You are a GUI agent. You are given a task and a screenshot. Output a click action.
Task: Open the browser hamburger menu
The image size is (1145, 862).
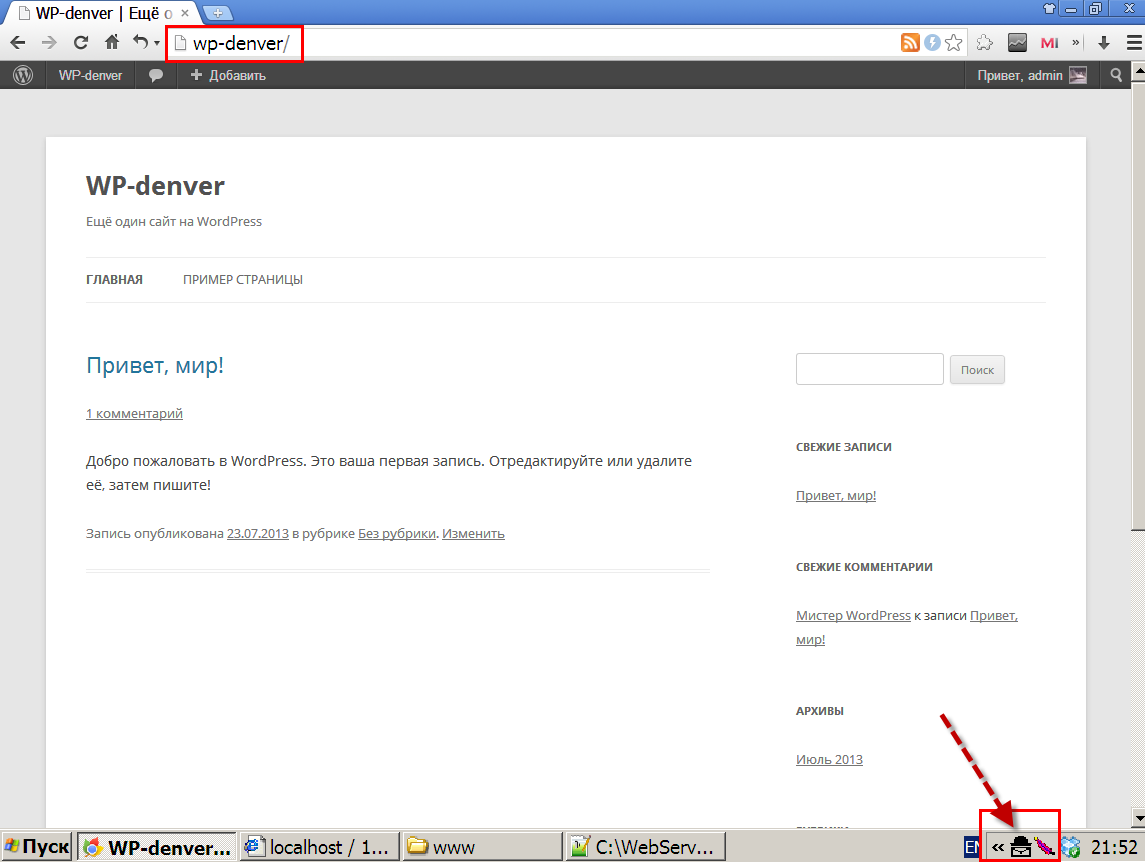coord(1133,43)
